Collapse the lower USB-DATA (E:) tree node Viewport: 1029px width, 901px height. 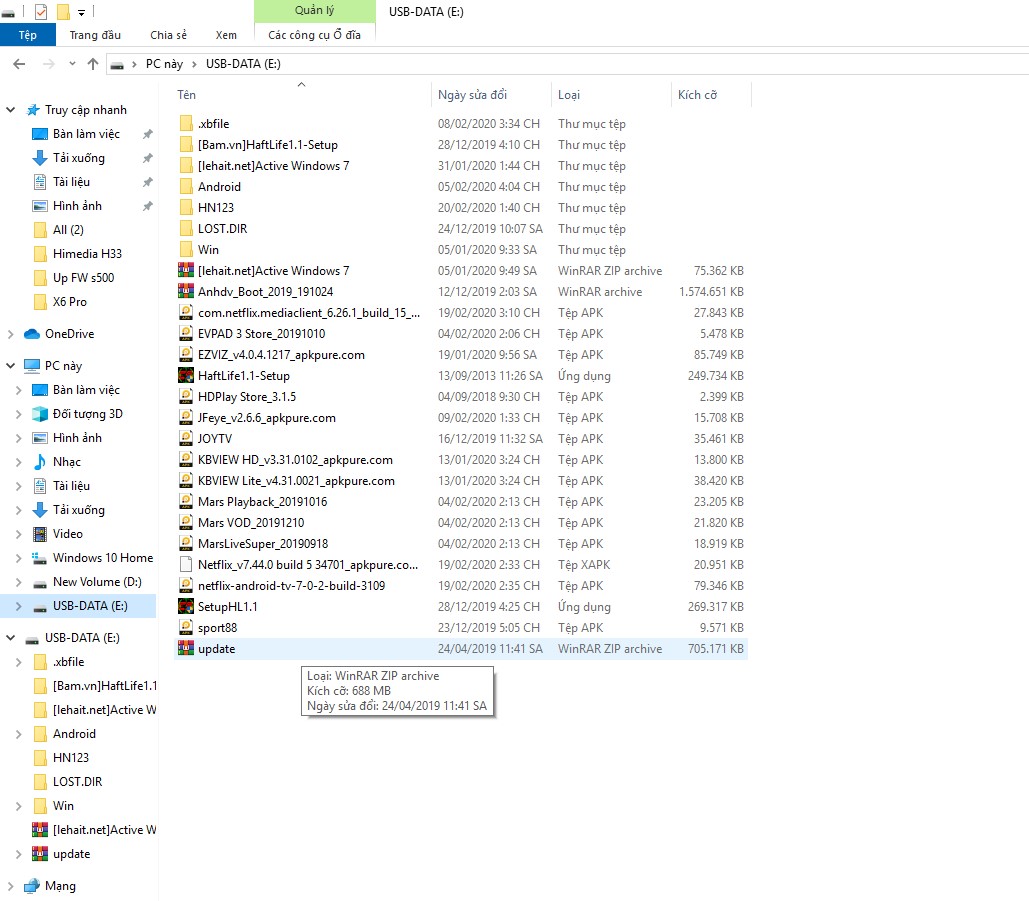(x=10, y=638)
